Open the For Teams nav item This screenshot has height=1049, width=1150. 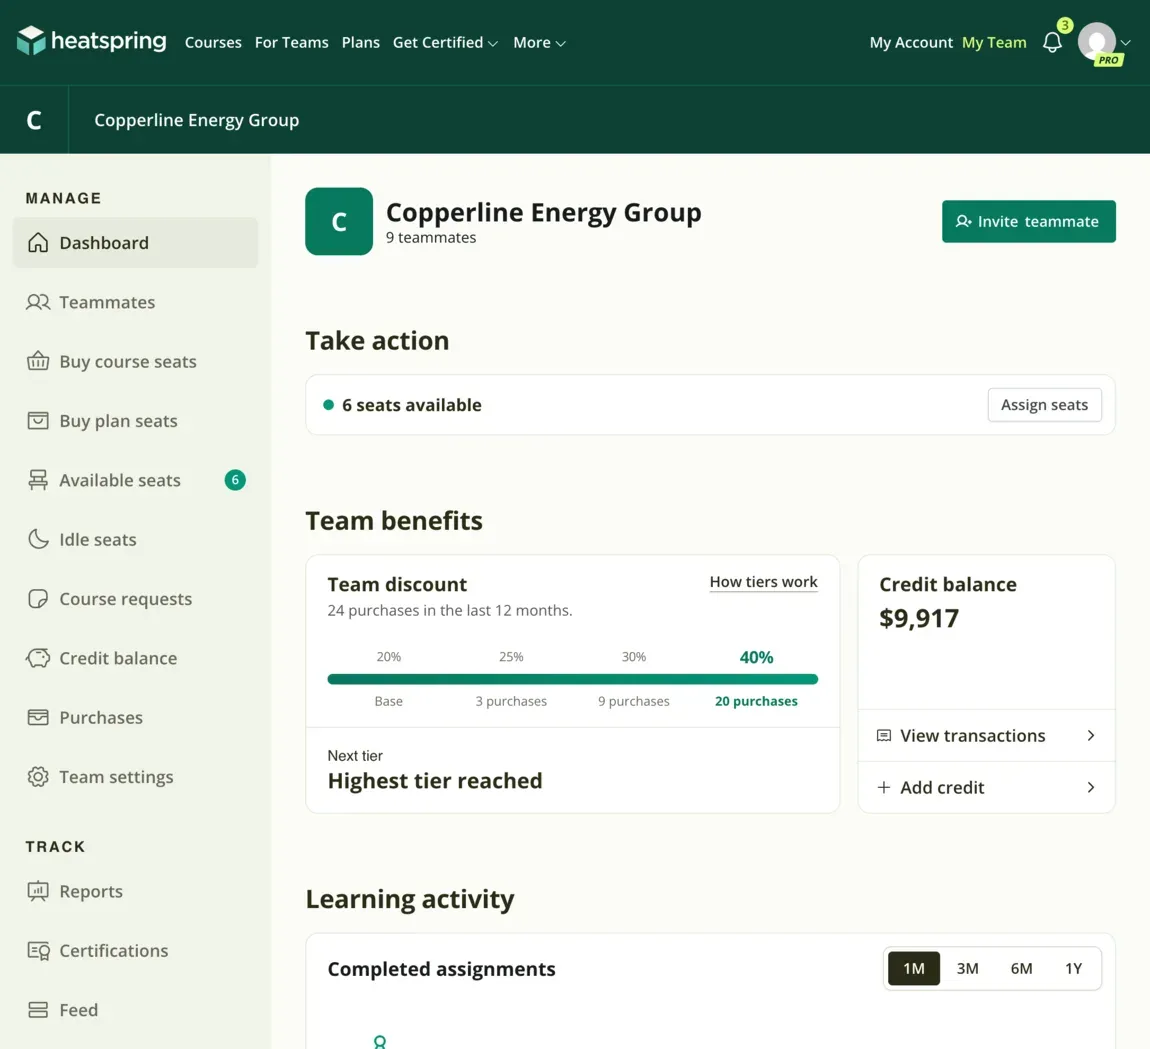pos(292,43)
